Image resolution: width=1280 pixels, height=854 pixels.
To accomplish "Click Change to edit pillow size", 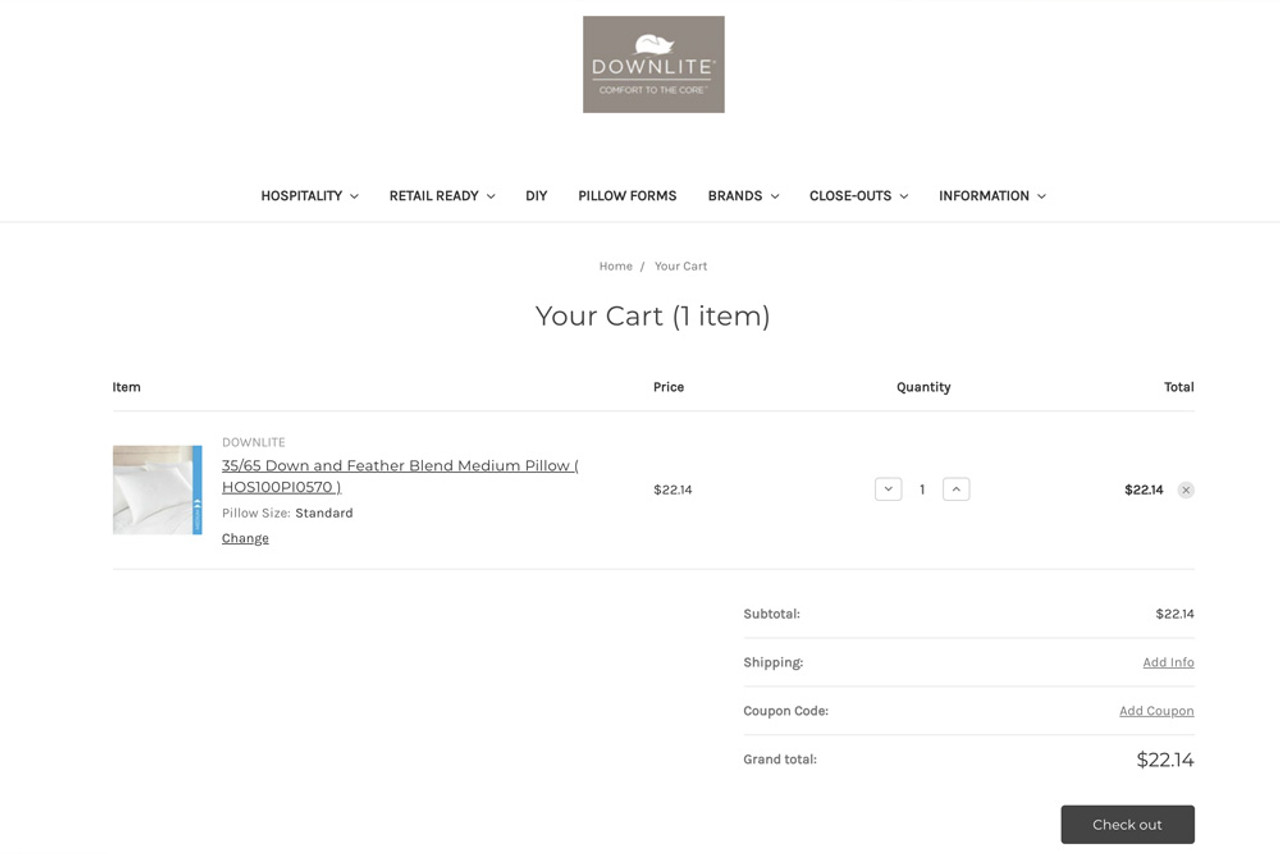I will coord(245,538).
